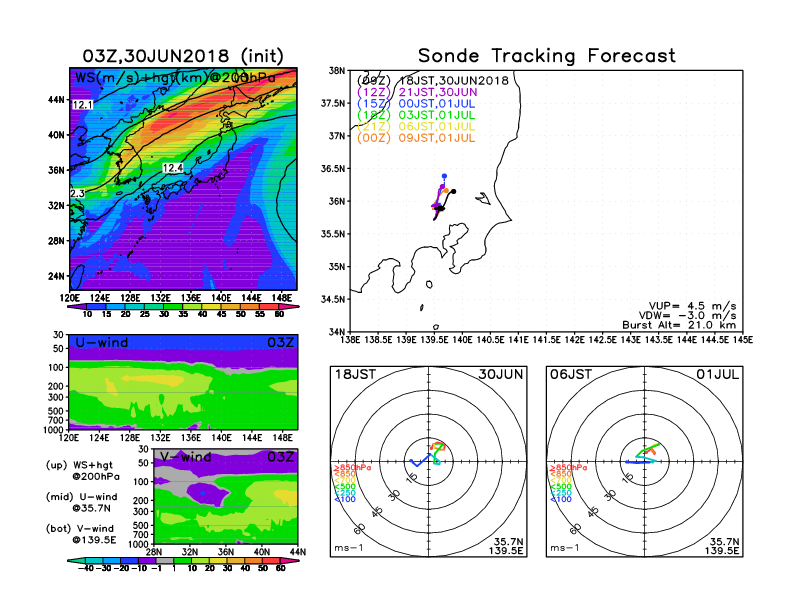The width and height of the screenshot is (792, 612).
Task: Click the 28N tick on V-wind section axis
Action: 154,552
